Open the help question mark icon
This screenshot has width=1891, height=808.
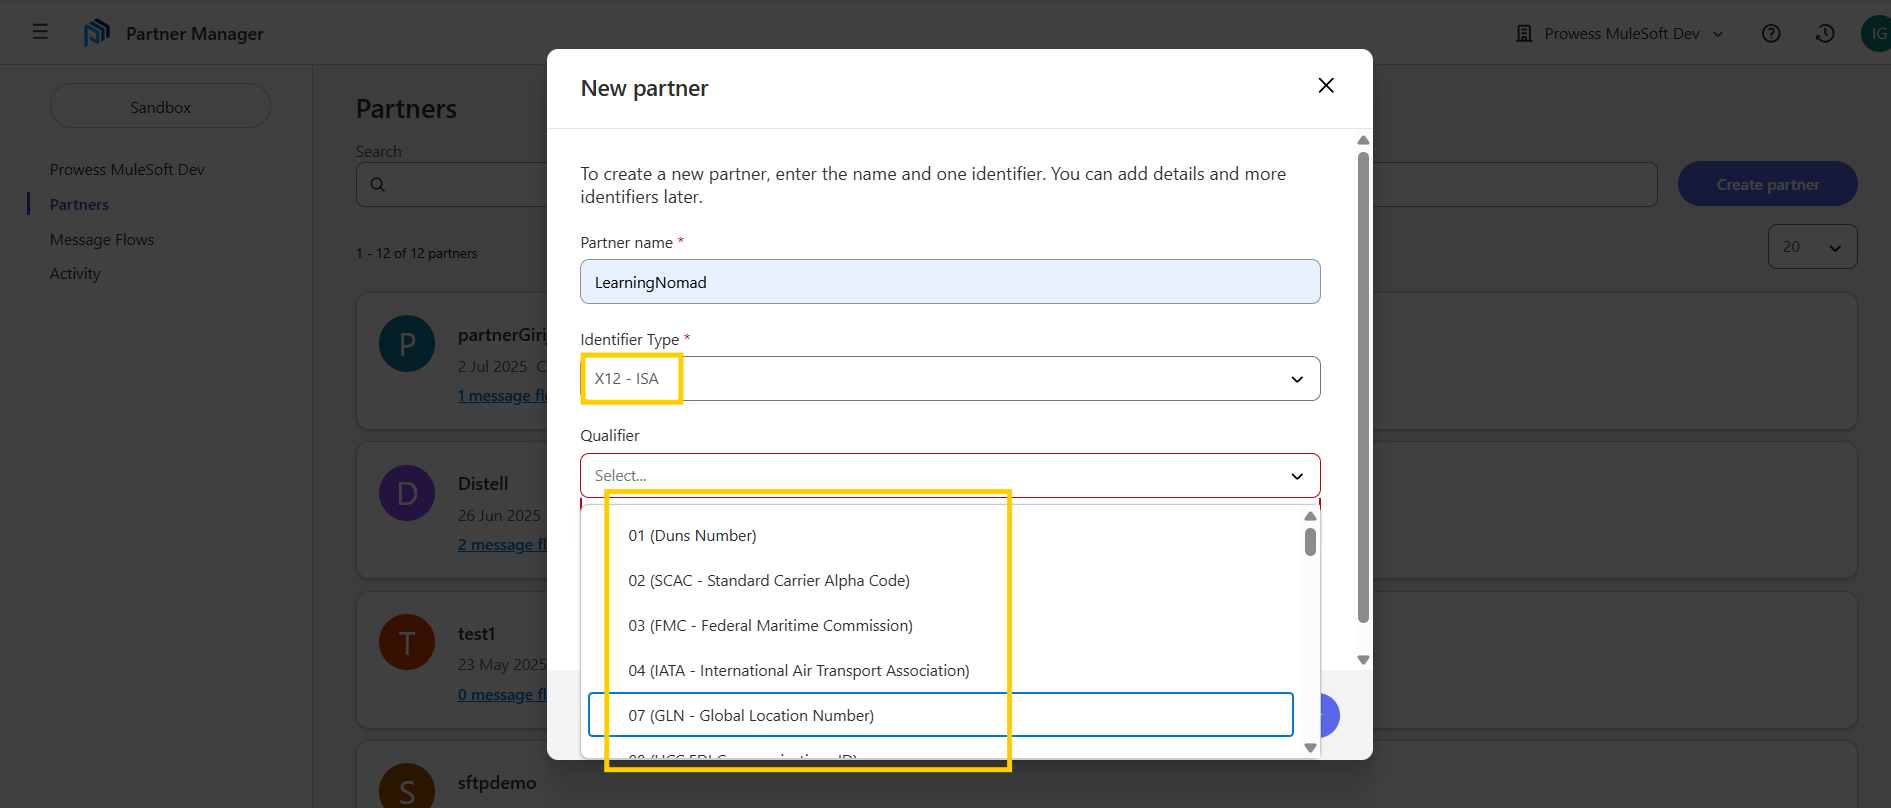(x=1771, y=34)
